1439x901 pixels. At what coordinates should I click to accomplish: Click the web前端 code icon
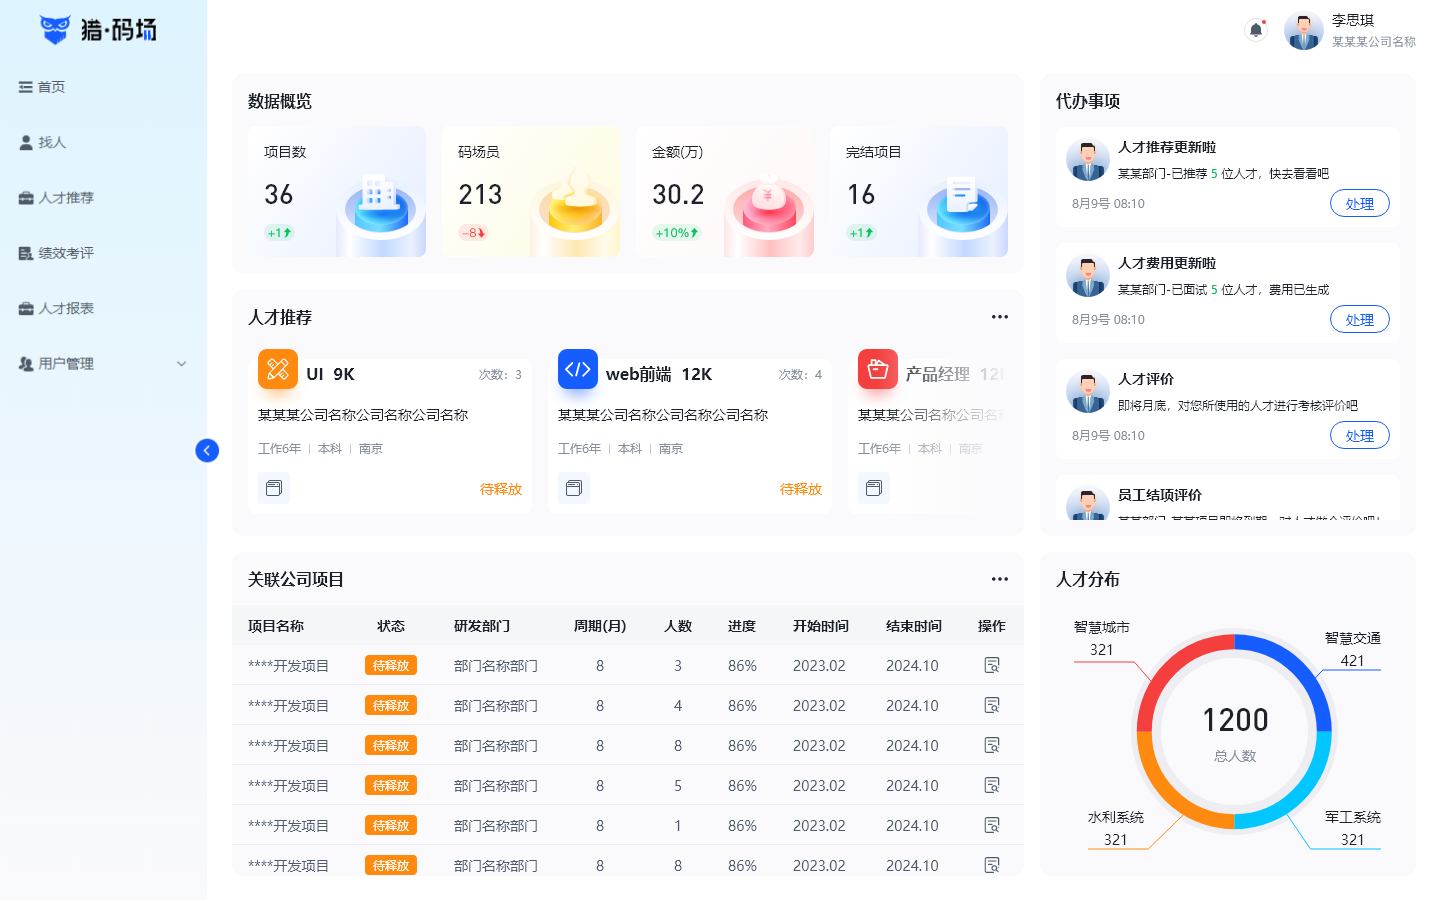pos(578,369)
